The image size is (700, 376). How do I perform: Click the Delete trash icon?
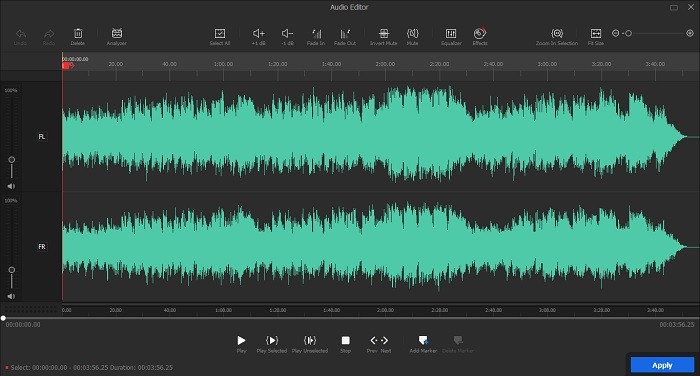pyautogui.click(x=78, y=33)
